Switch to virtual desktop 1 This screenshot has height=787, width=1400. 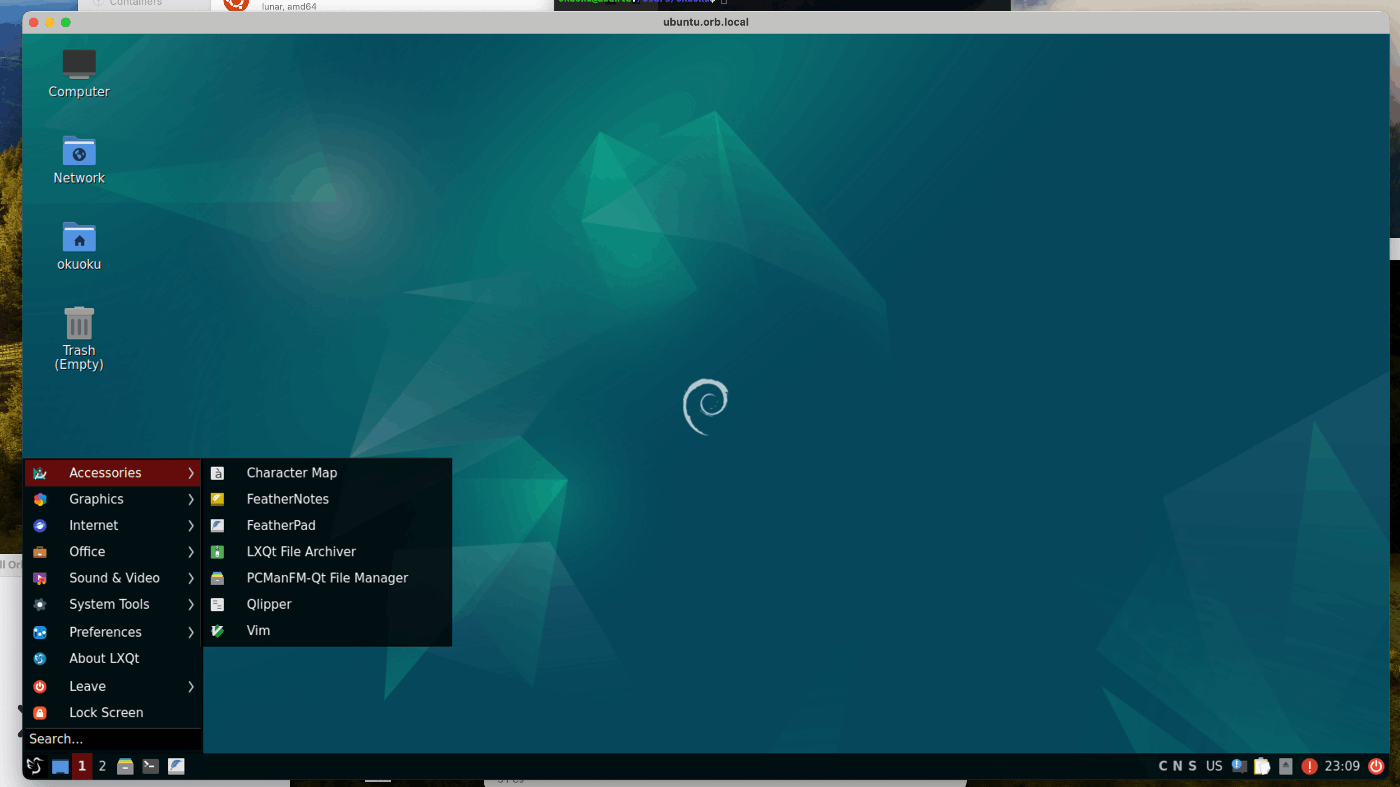(x=82, y=767)
